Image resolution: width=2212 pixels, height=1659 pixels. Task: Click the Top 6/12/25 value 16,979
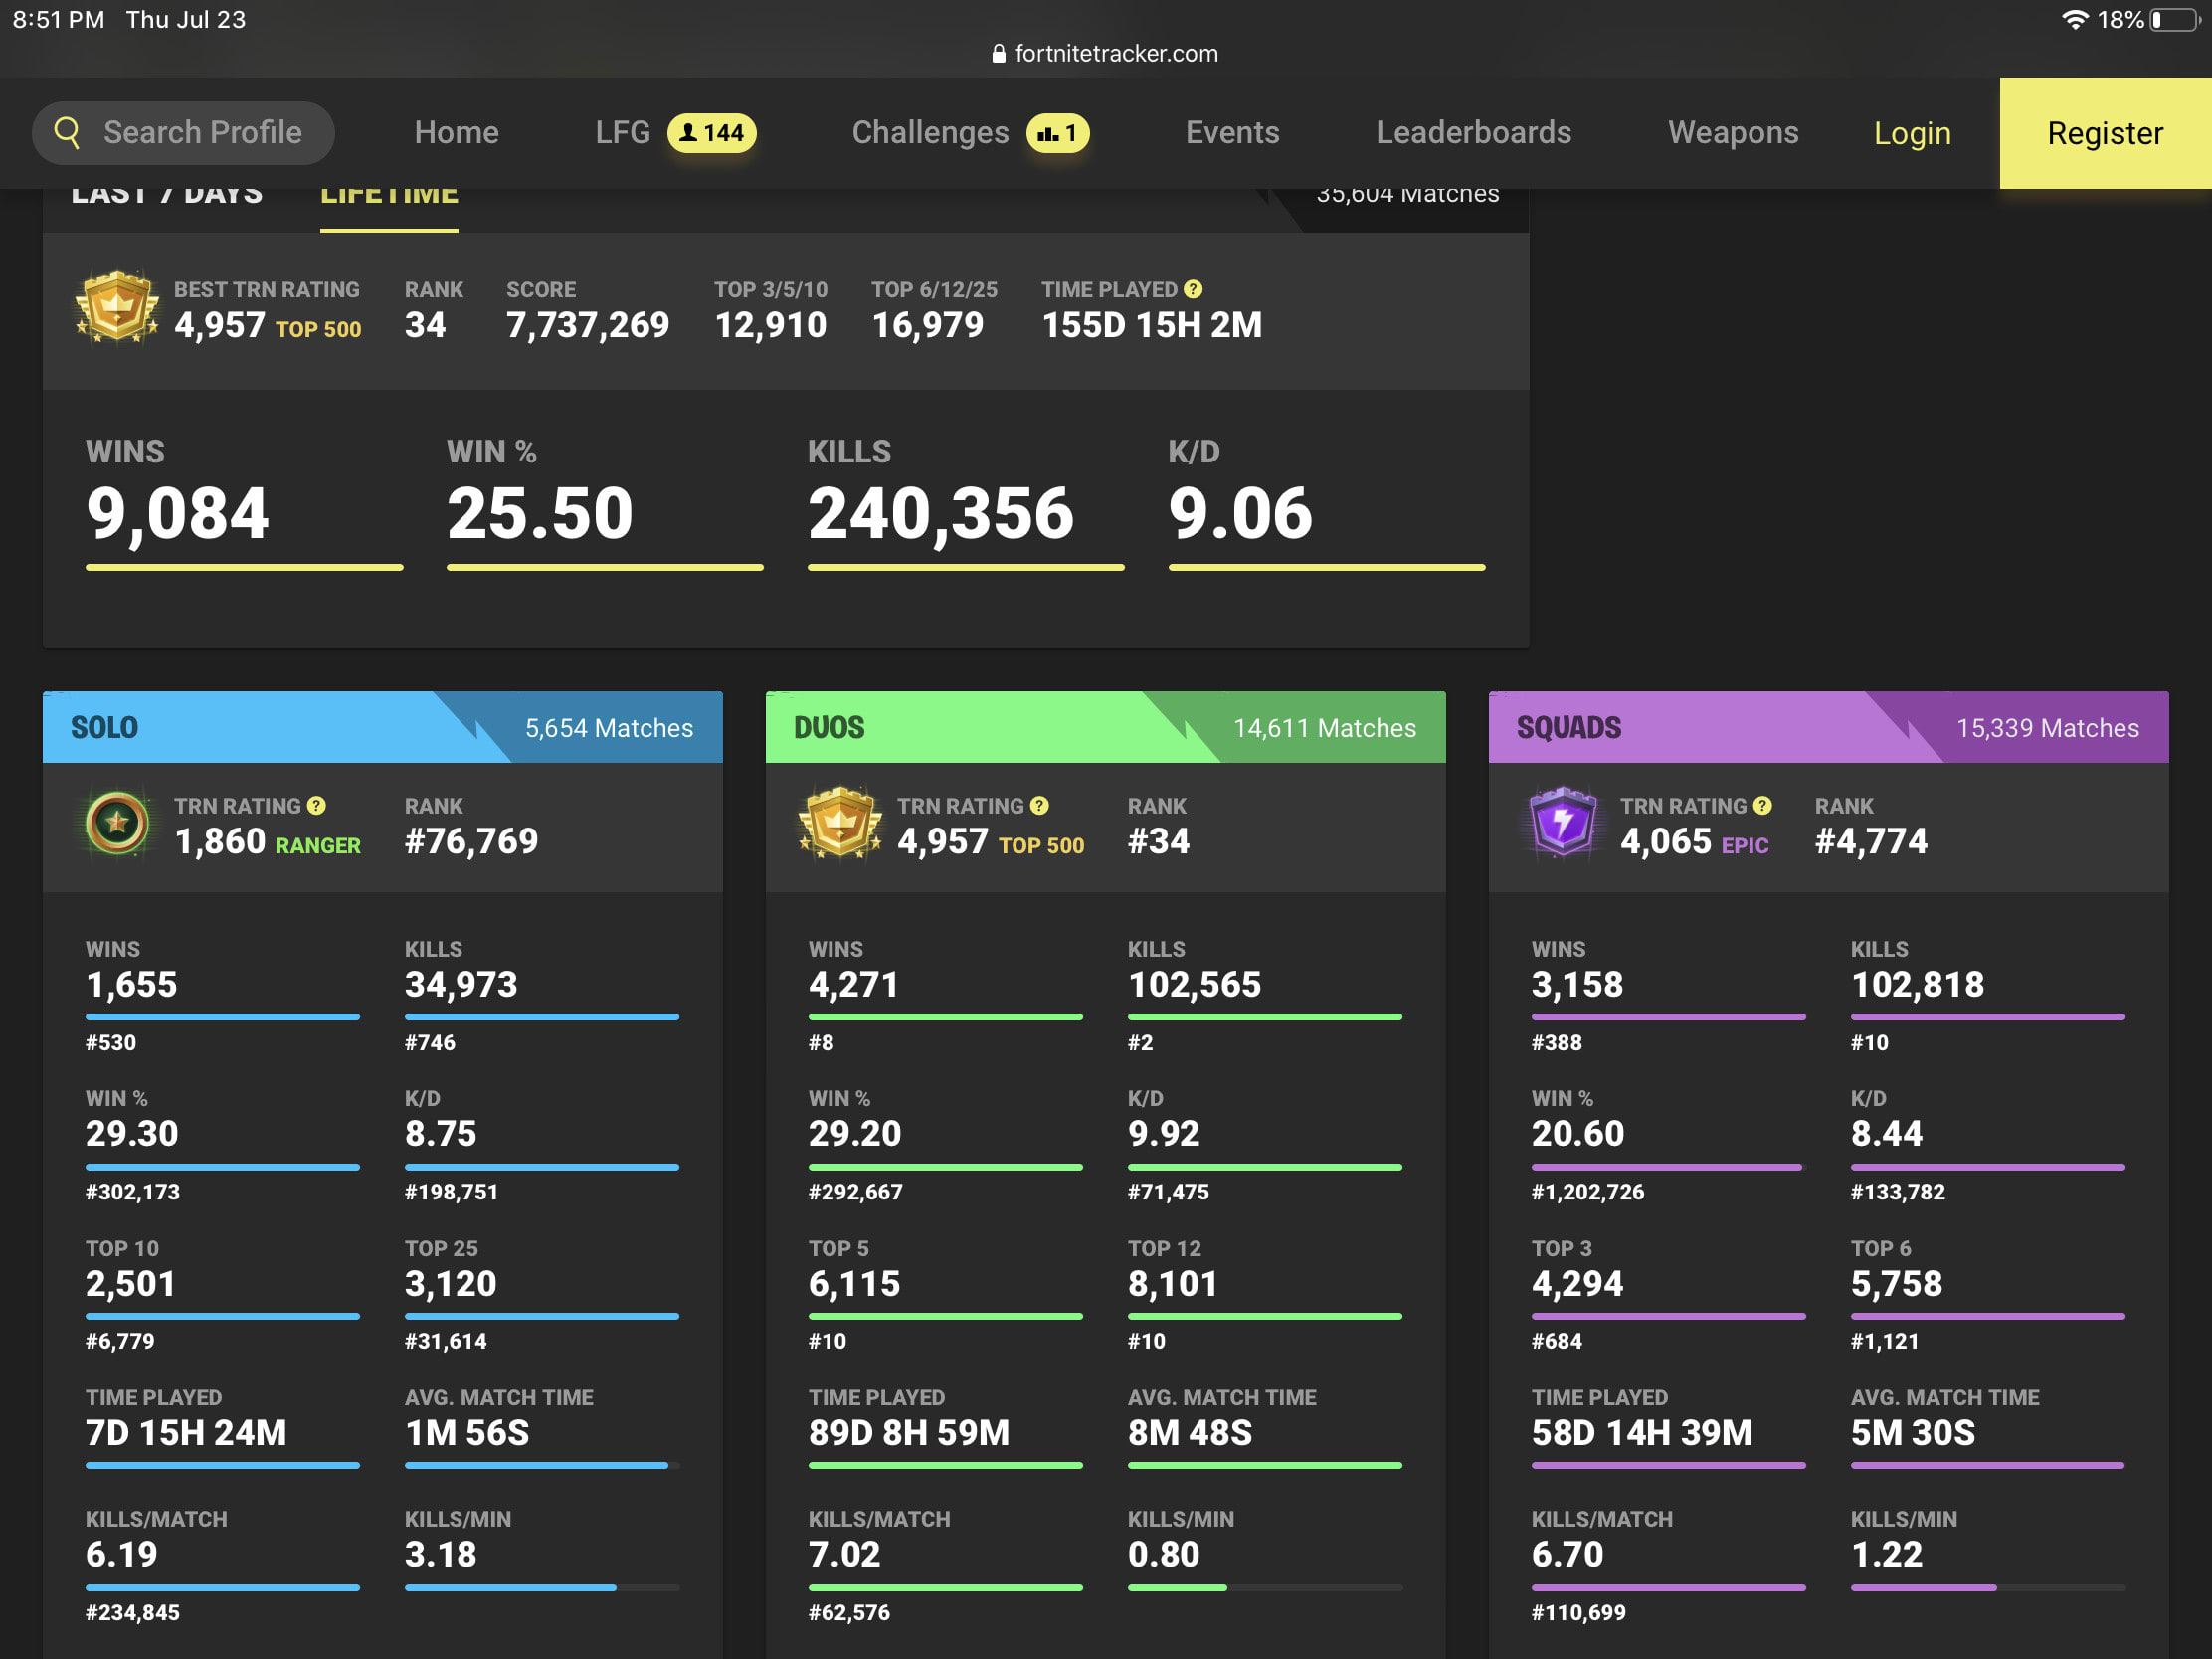927,325
